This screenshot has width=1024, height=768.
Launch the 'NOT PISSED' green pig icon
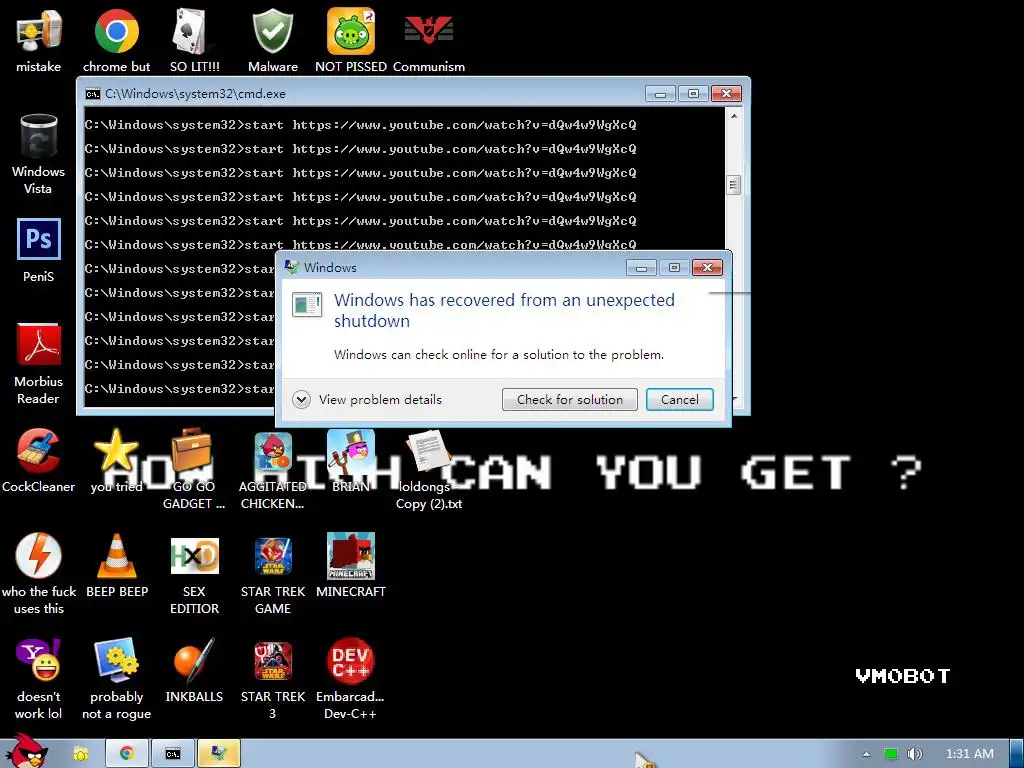coord(351,40)
